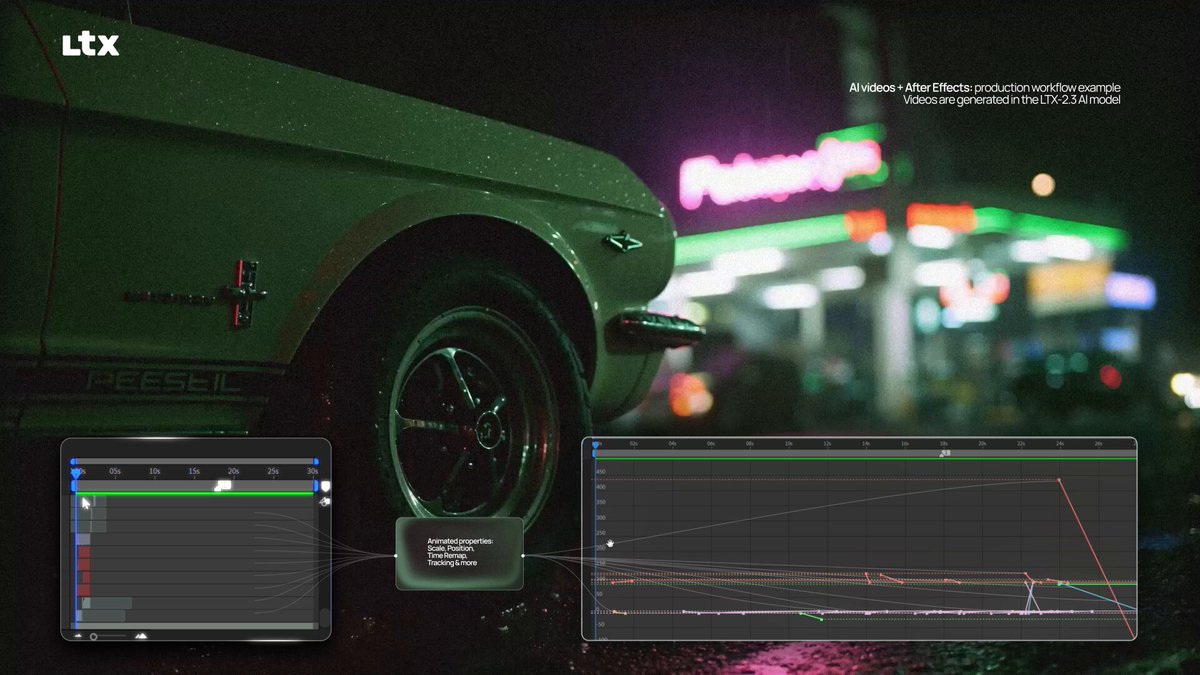1200x675 pixels.
Task: Click the timeline zoom slider knob
Action: [93, 636]
